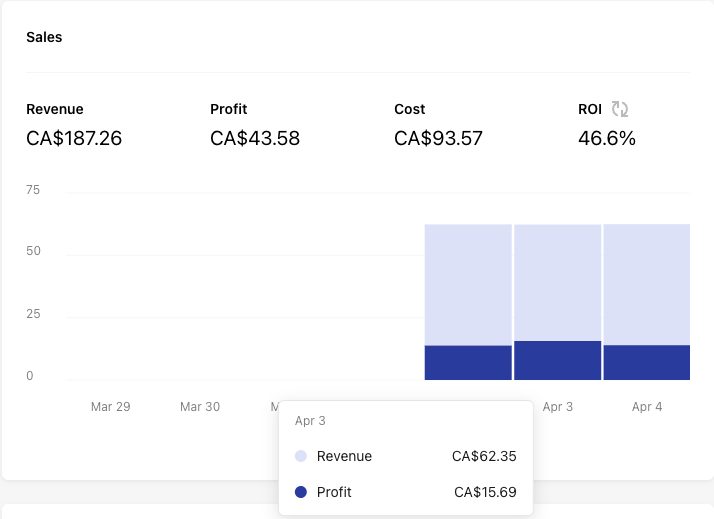Click the Cost summary label

[x=409, y=109]
